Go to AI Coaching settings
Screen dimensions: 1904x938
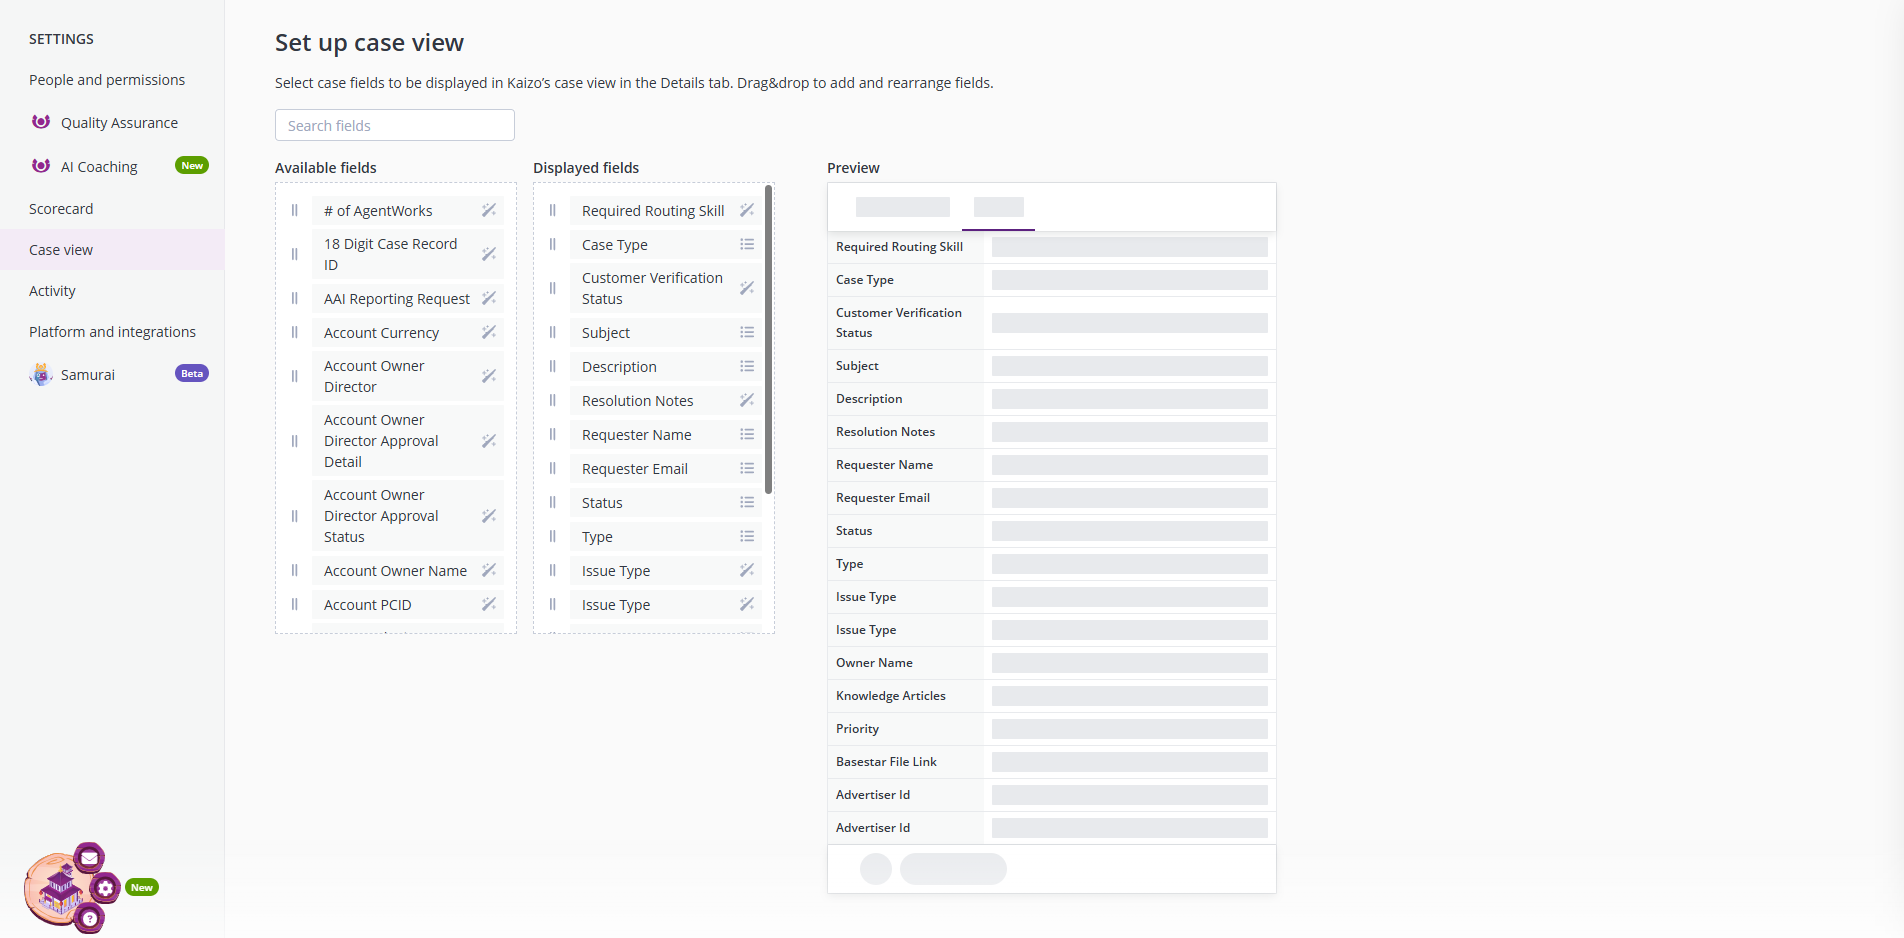coord(99,167)
